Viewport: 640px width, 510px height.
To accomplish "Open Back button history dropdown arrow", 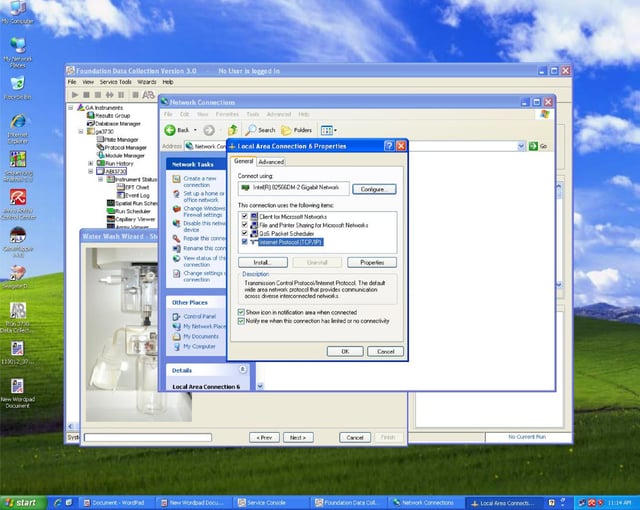I will (x=195, y=130).
